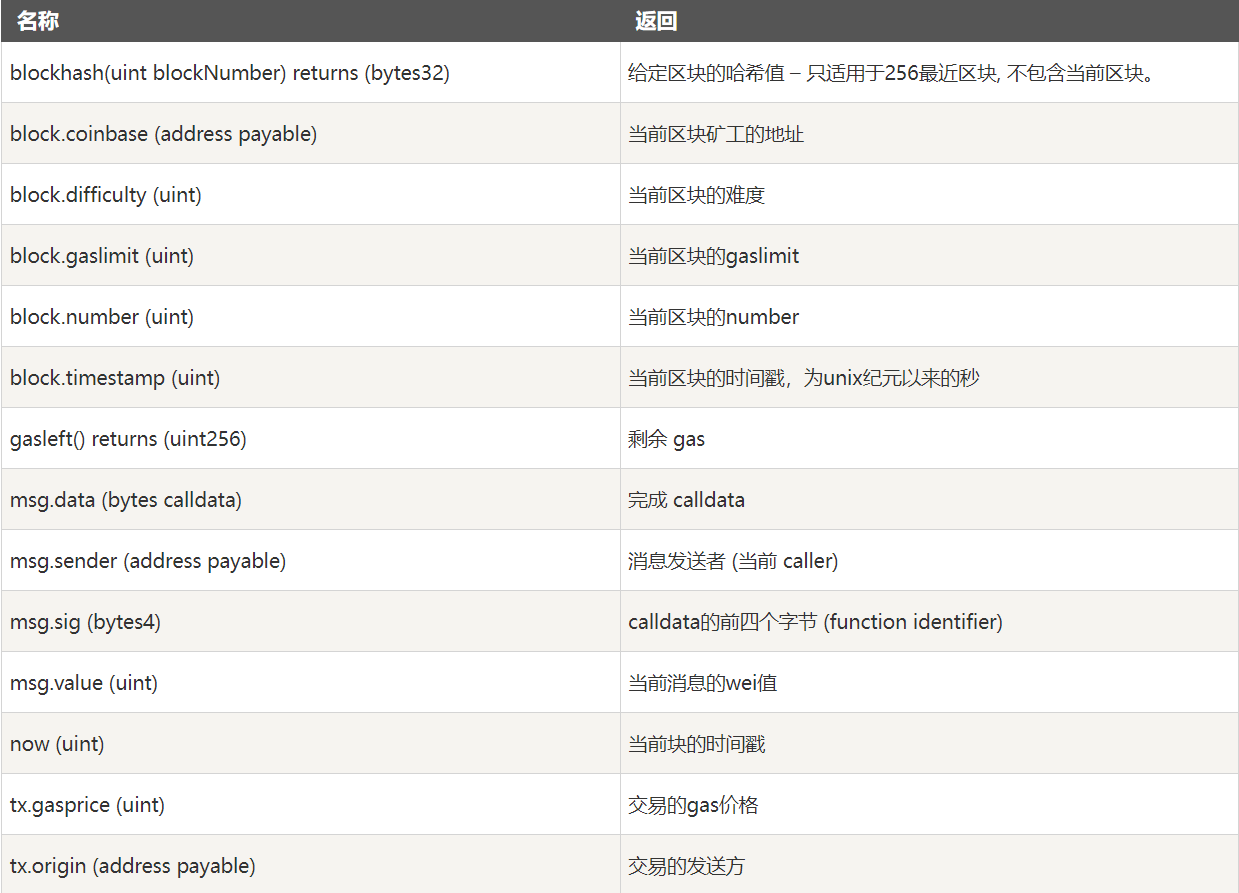Click the block.gaslimit (uint) name cell
This screenshot has height=893, width=1239.
(x=102, y=256)
